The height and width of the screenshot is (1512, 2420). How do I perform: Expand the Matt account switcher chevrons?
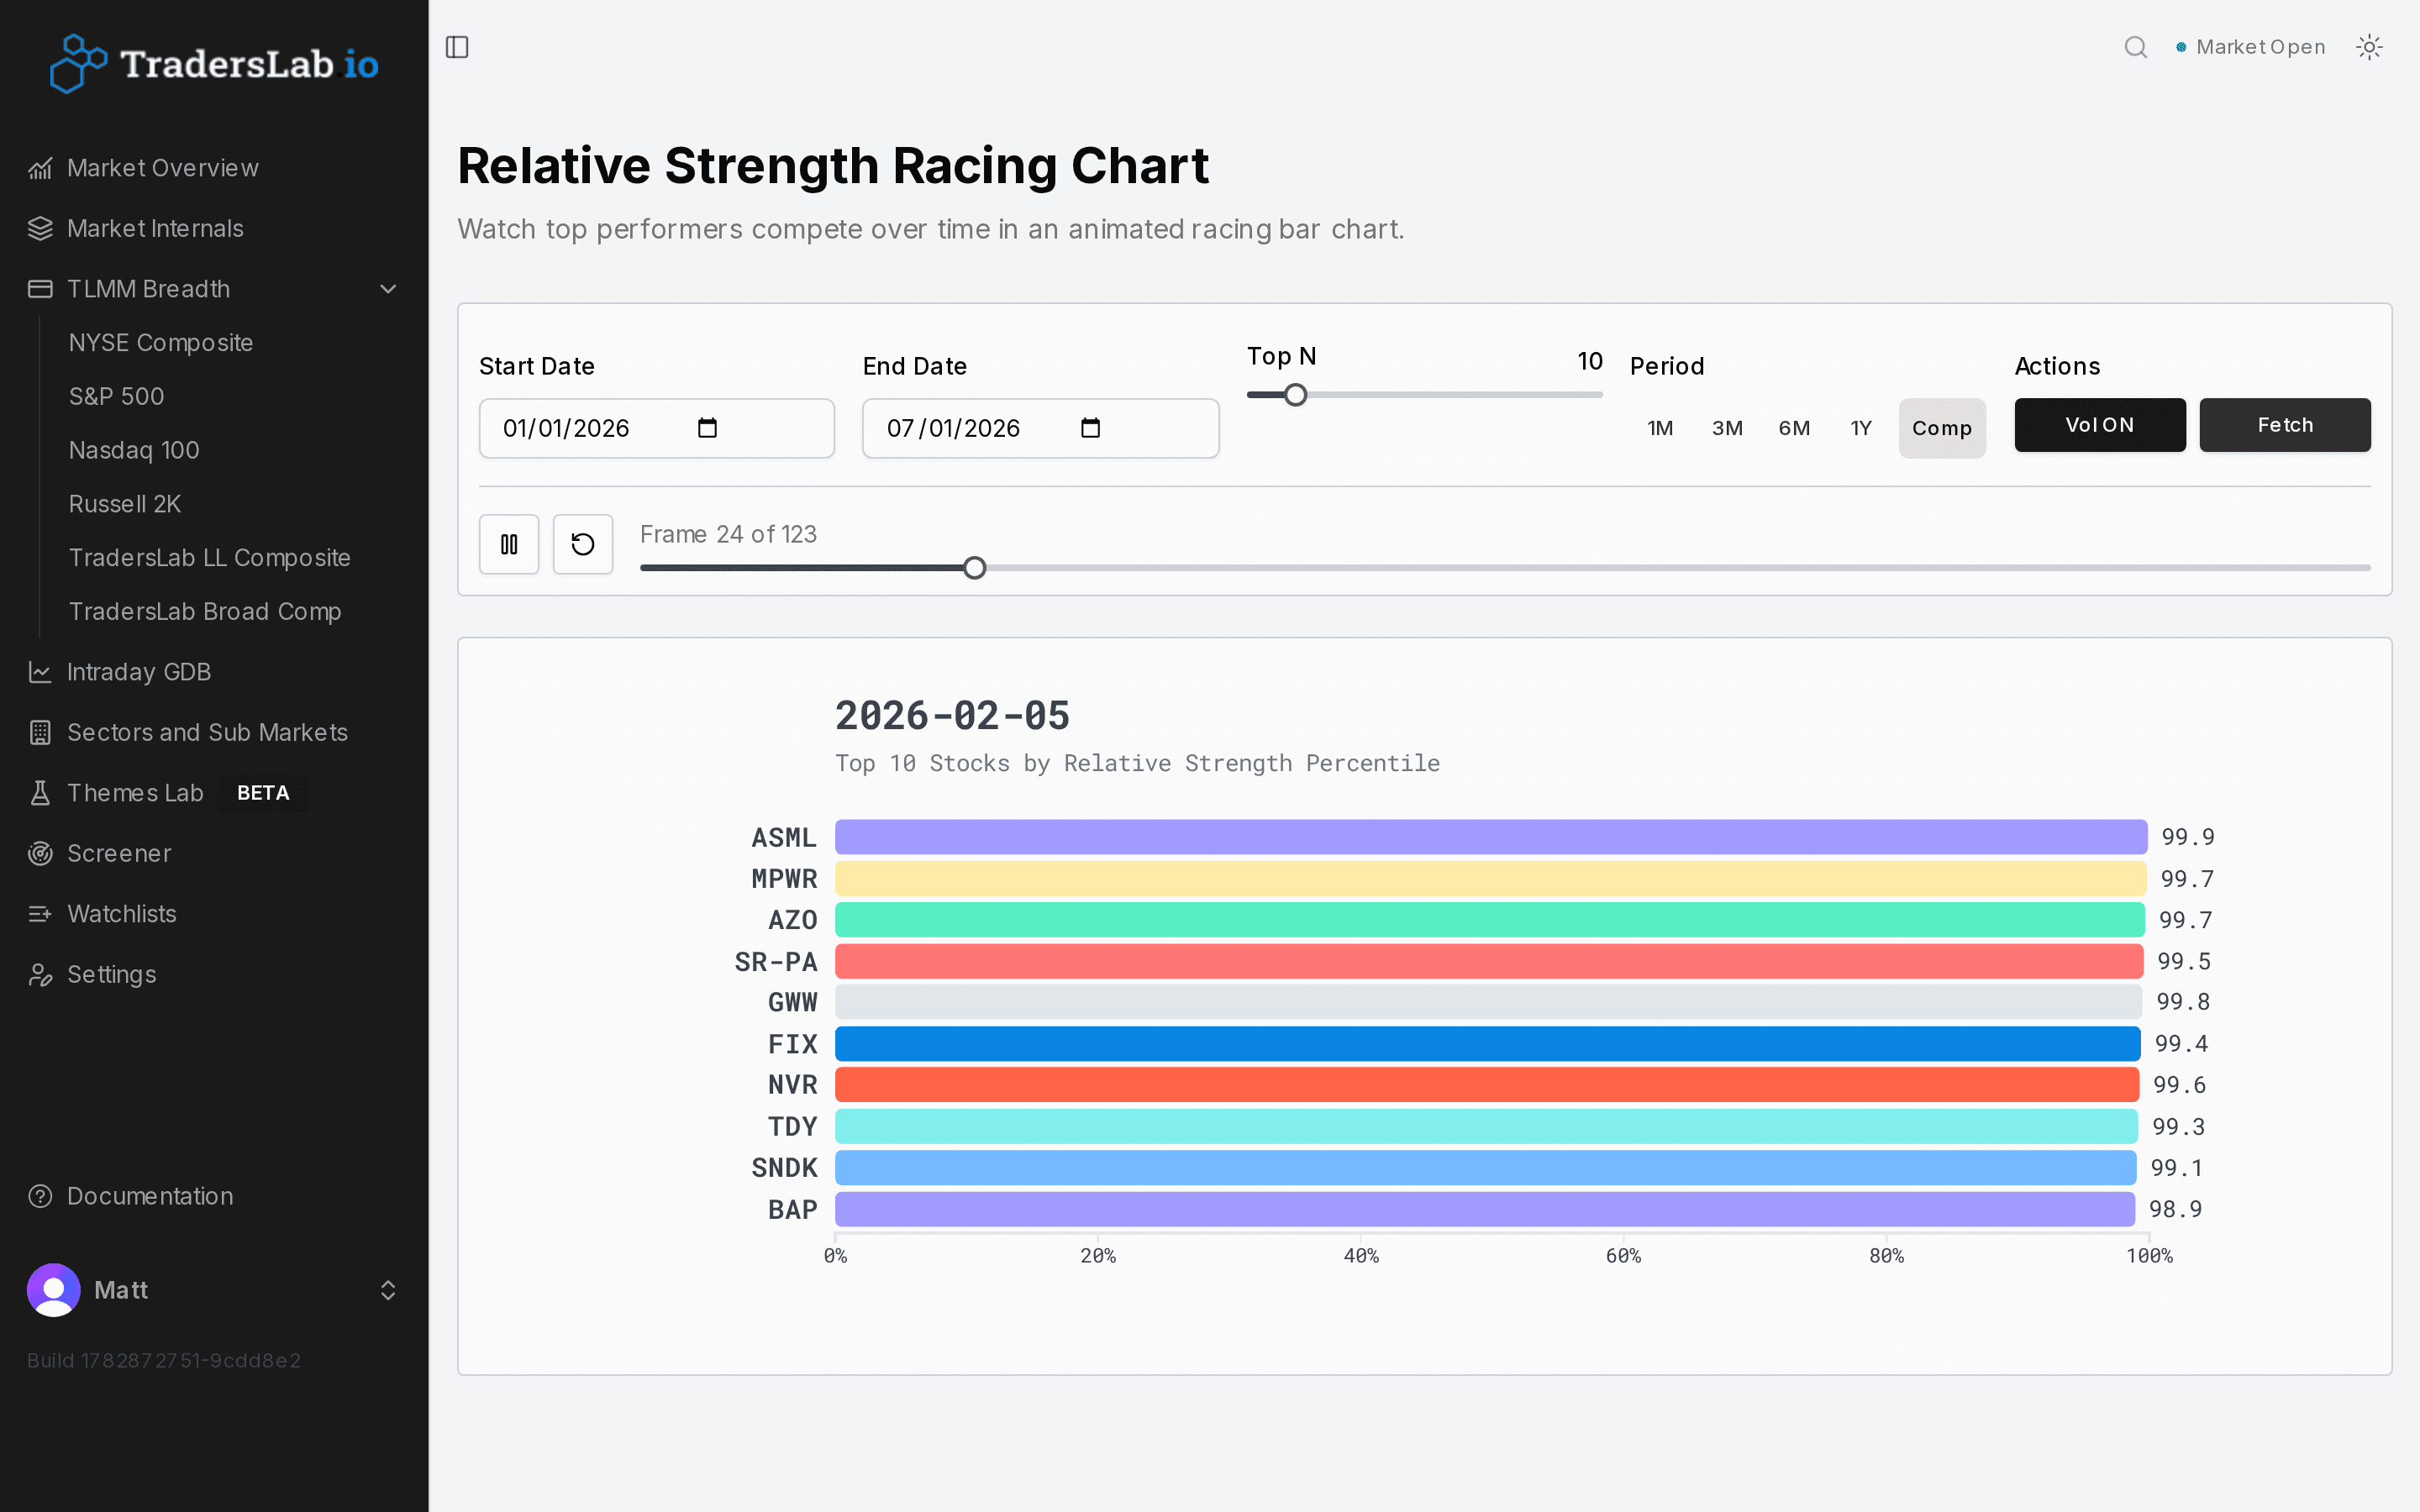[388, 1290]
